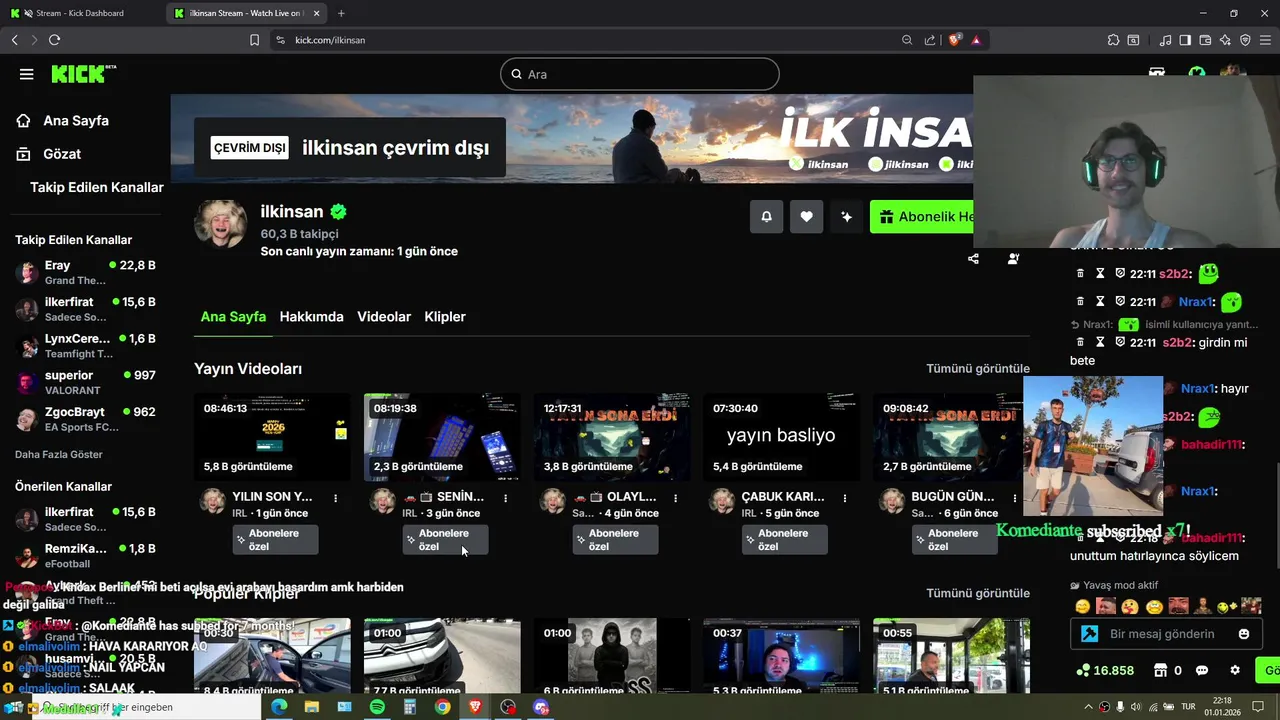Open Tümünü görüntüle for Popüler Klipler
Screen dimensions: 1280x720
(977, 593)
